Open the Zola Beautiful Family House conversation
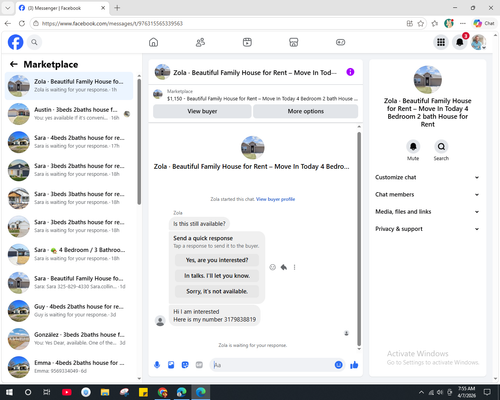 [69, 86]
